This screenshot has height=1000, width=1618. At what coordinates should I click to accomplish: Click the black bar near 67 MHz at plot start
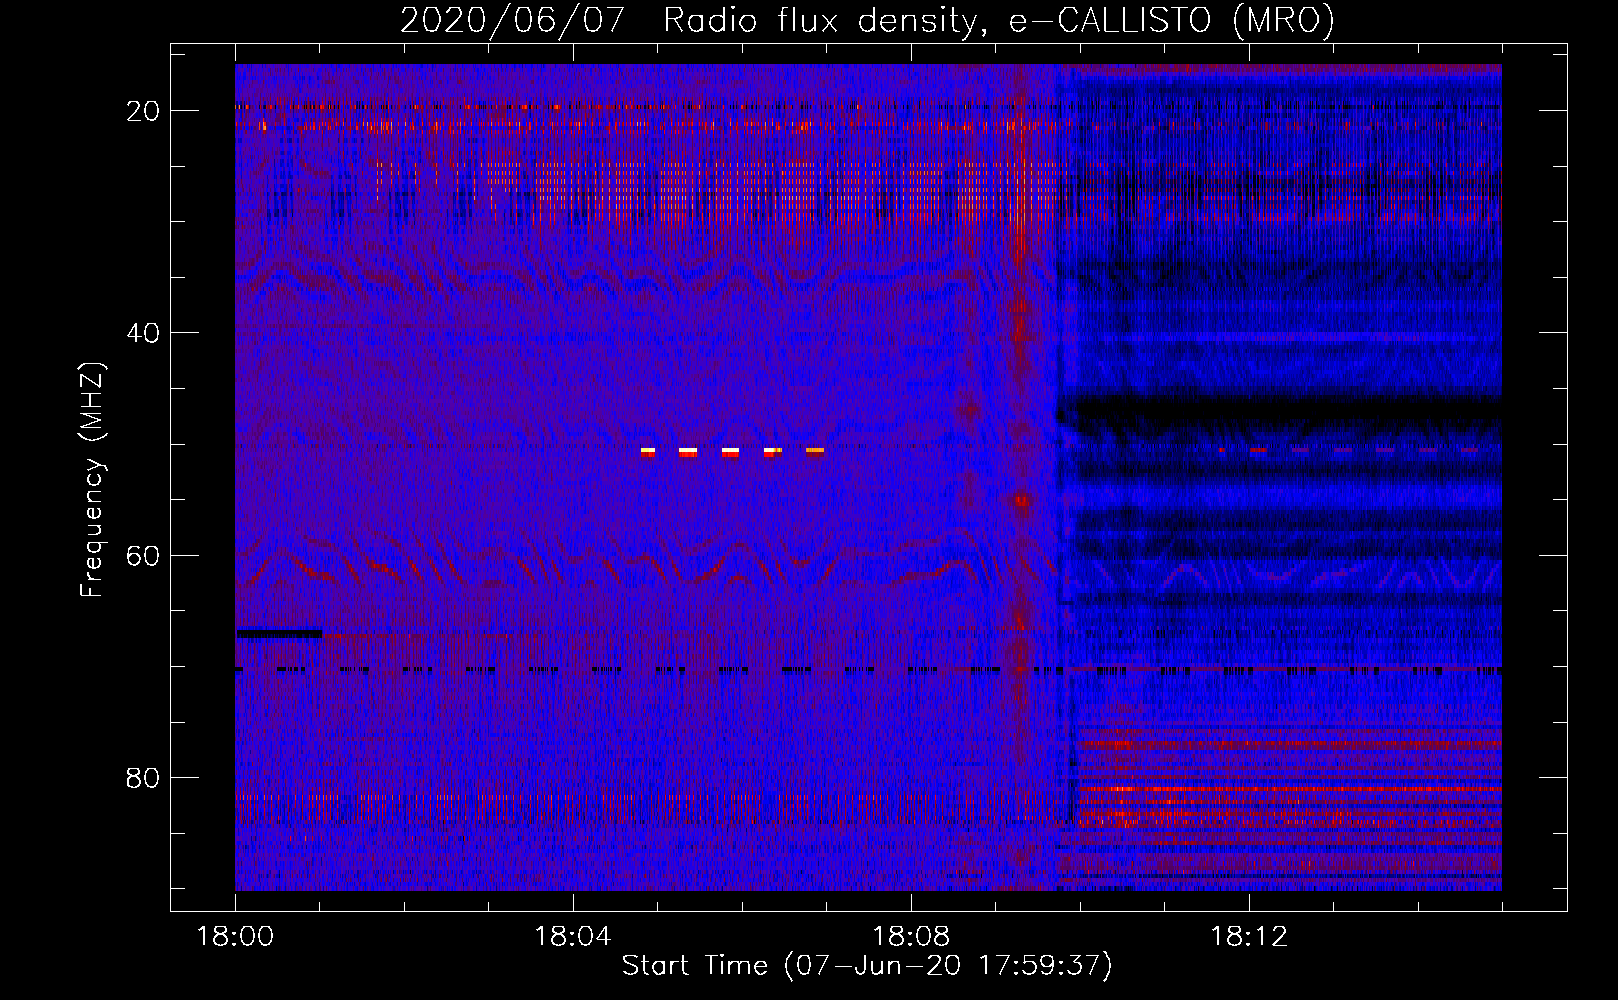[279, 633]
